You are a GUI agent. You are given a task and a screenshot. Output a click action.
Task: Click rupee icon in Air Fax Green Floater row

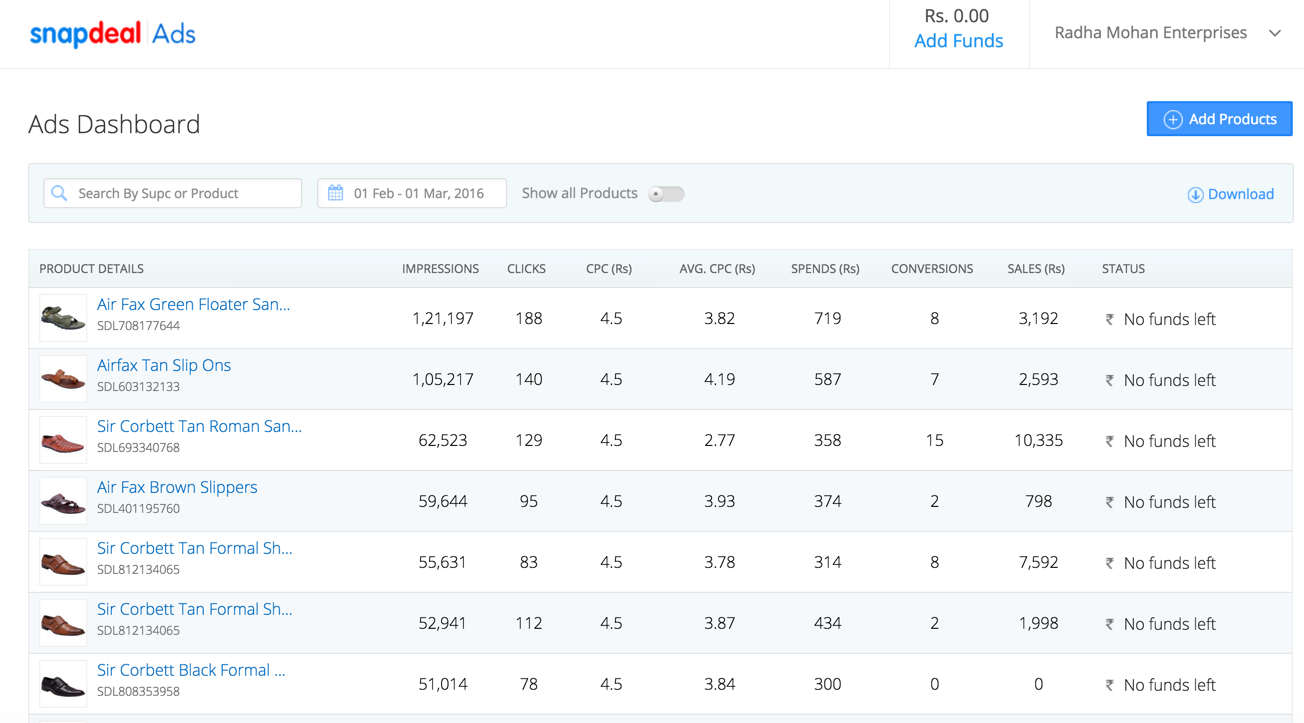[1109, 320]
